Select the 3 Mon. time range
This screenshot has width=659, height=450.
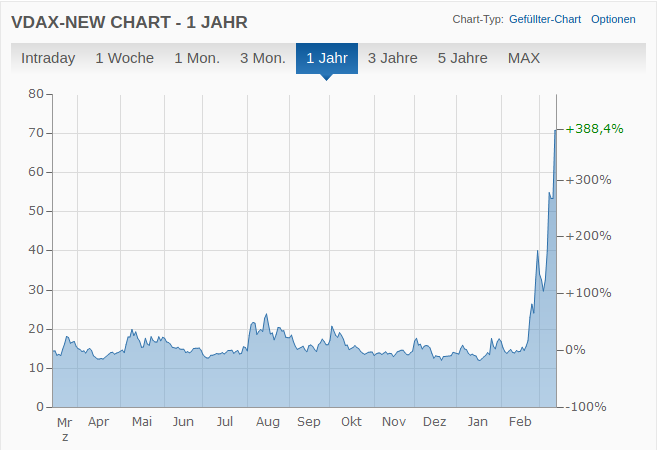click(263, 58)
